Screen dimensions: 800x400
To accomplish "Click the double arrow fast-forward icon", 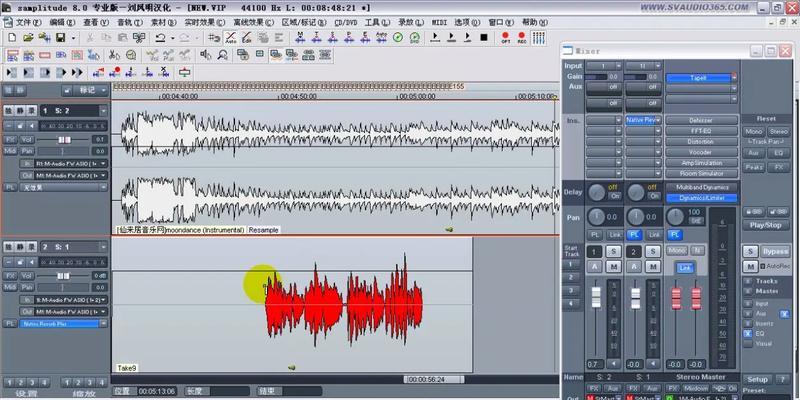I will (x=77, y=72).
